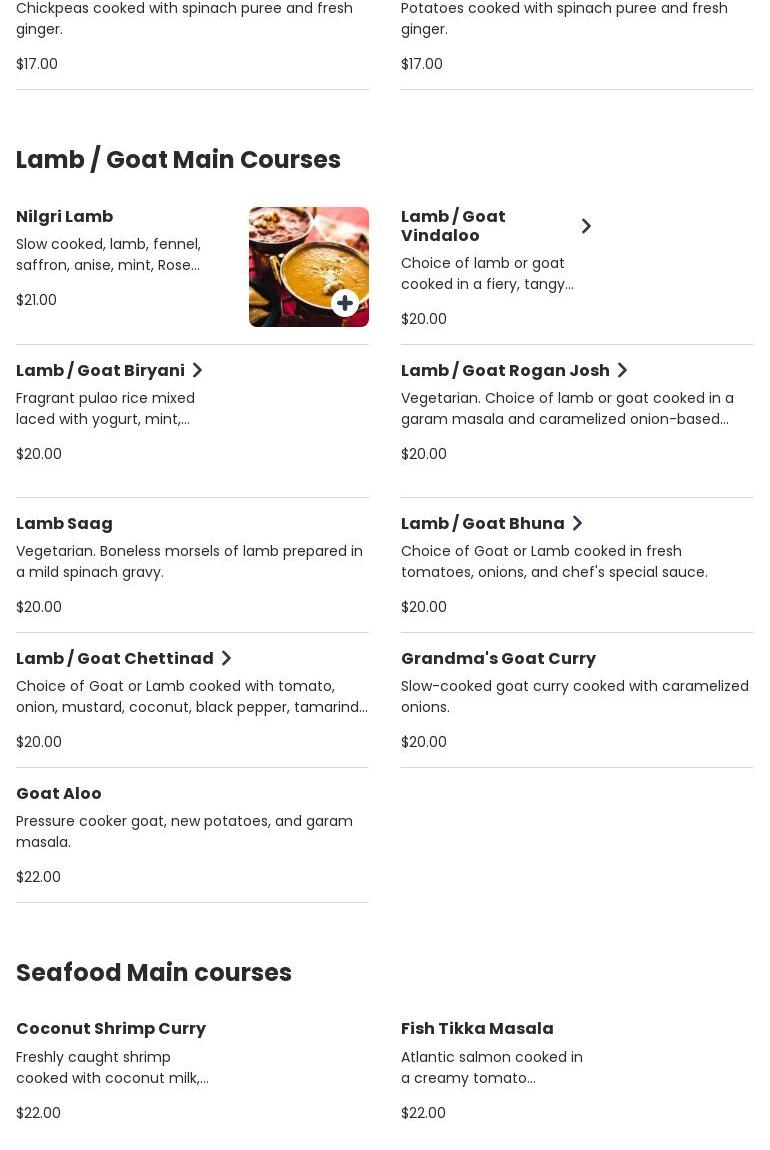Open the Nilgri Lamb dish photo
Image resolution: width=770 pixels, height=1150 pixels.
pos(309,267)
